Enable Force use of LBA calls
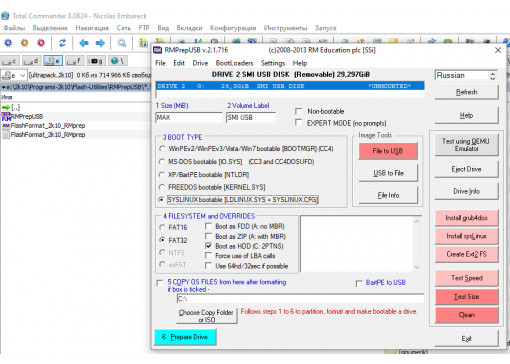The image size is (510, 364). [208, 256]
